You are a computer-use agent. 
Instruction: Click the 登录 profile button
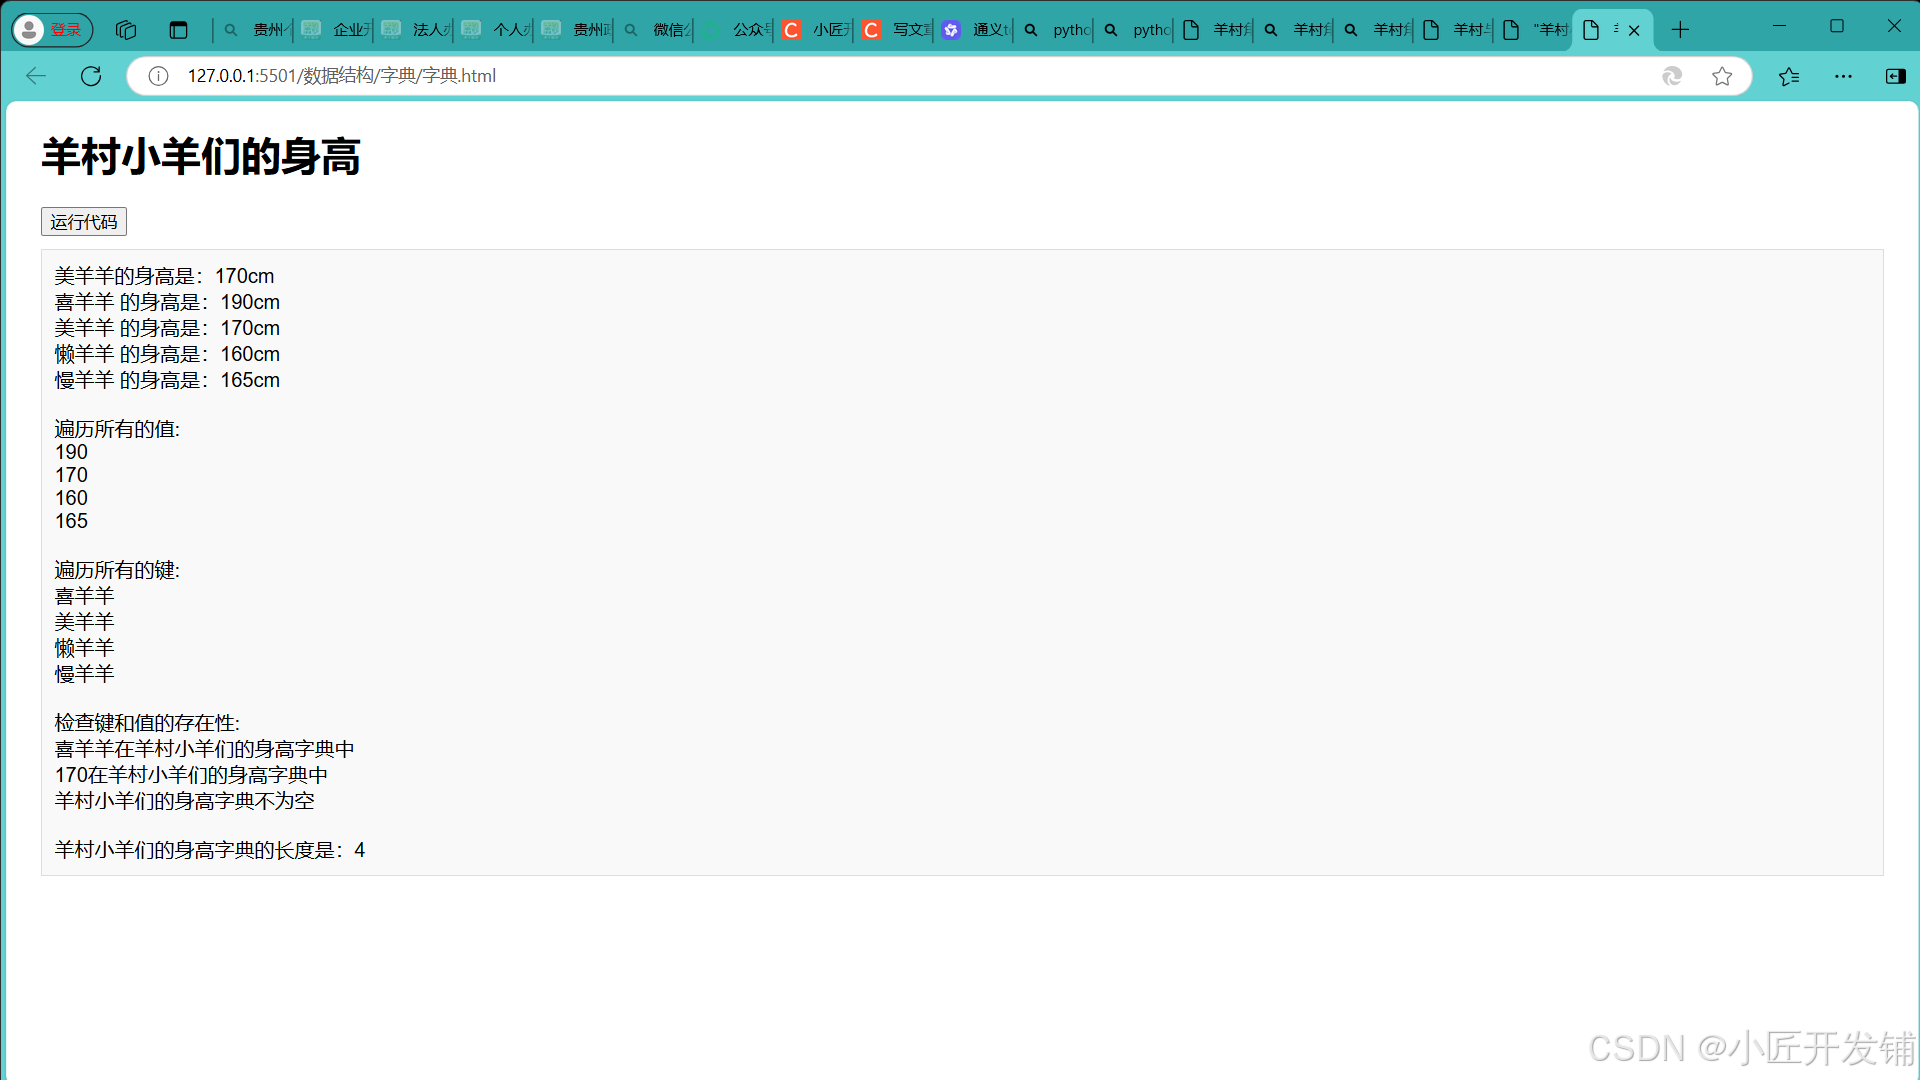pos(52,30)
